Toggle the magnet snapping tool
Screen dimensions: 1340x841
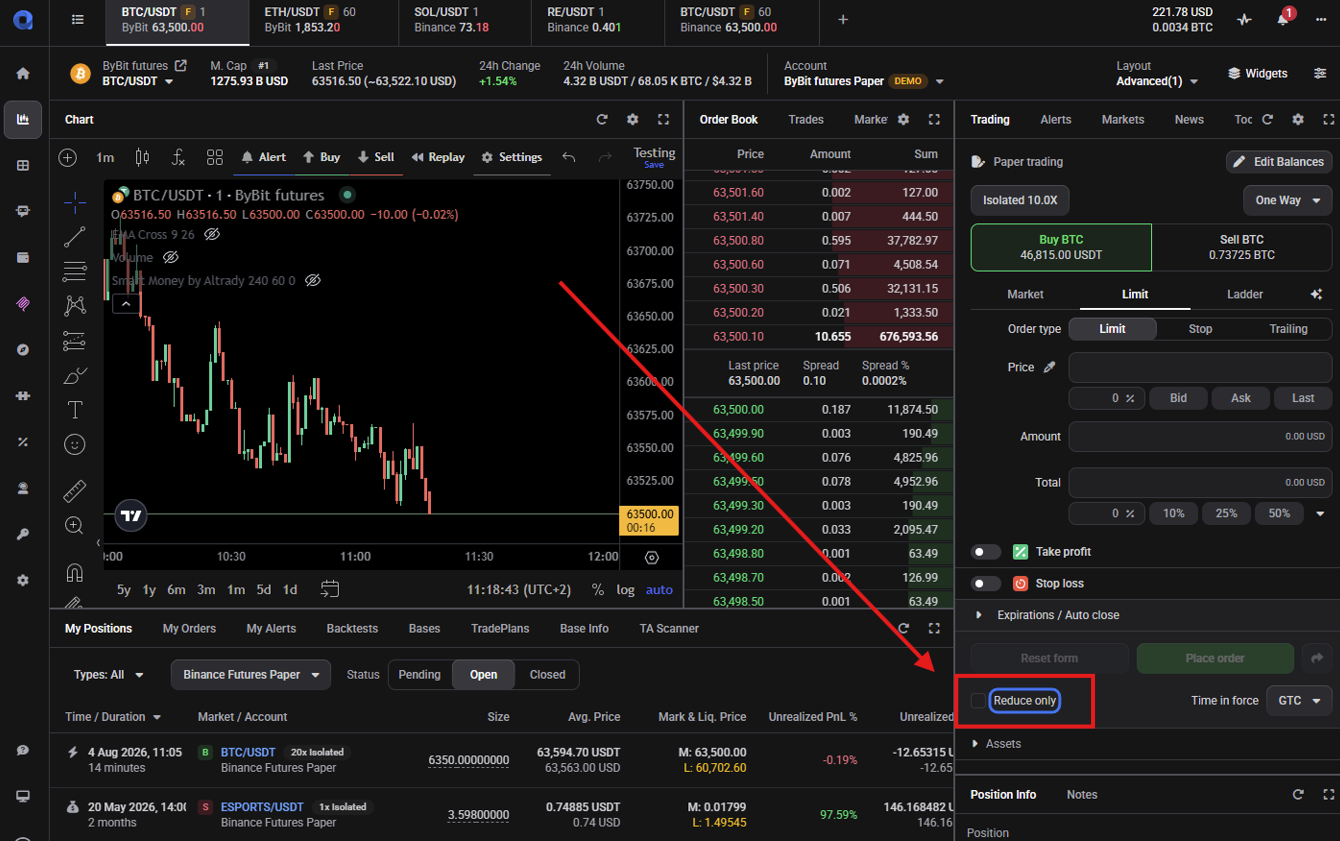(75, 572)
